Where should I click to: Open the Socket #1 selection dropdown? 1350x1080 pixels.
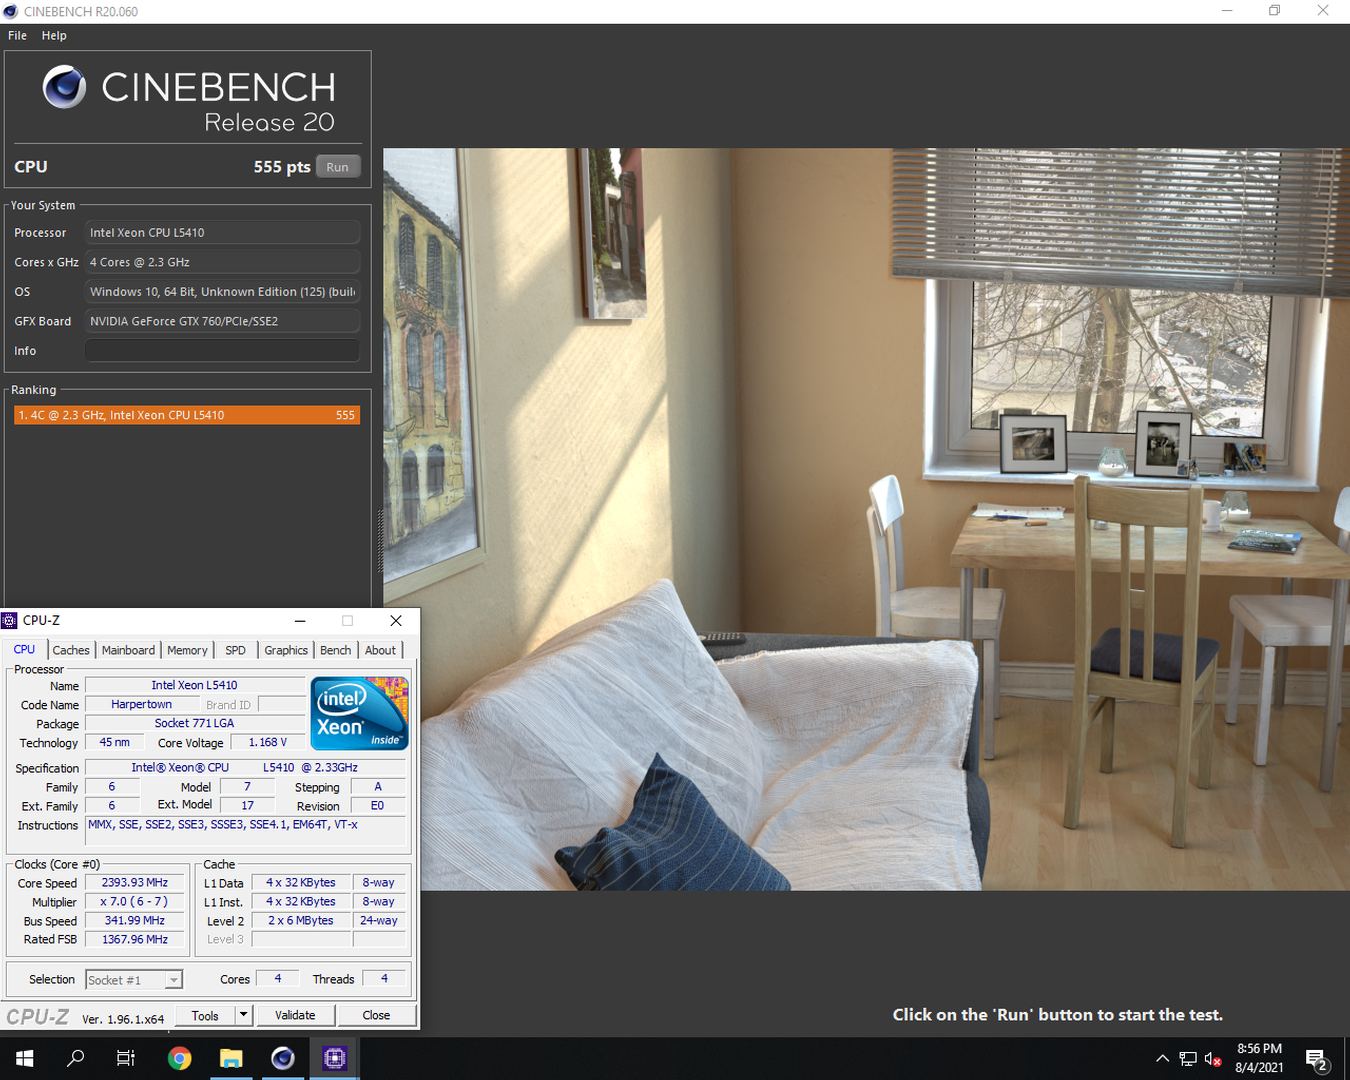click(x=134, y=980)
